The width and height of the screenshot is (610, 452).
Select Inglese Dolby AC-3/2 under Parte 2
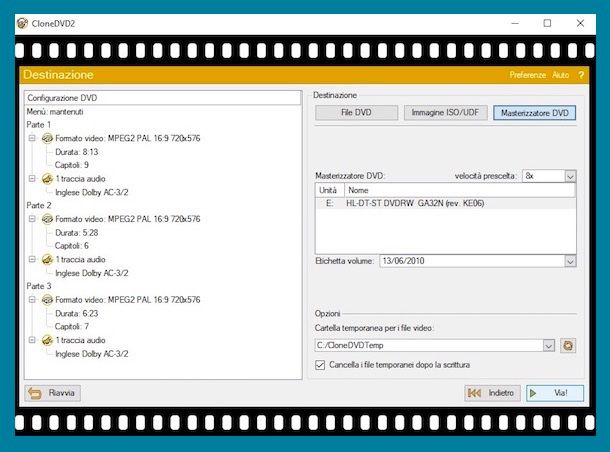tap(91, 273)
